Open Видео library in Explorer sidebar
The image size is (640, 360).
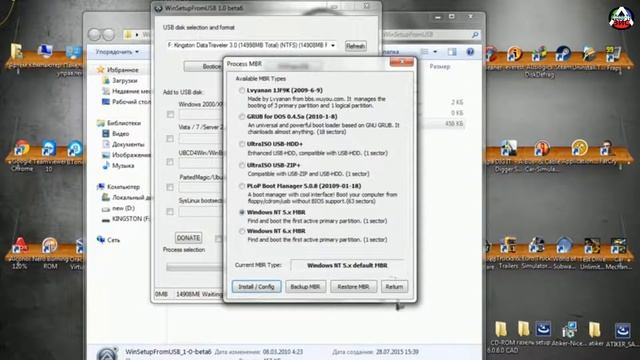(116, 133)
